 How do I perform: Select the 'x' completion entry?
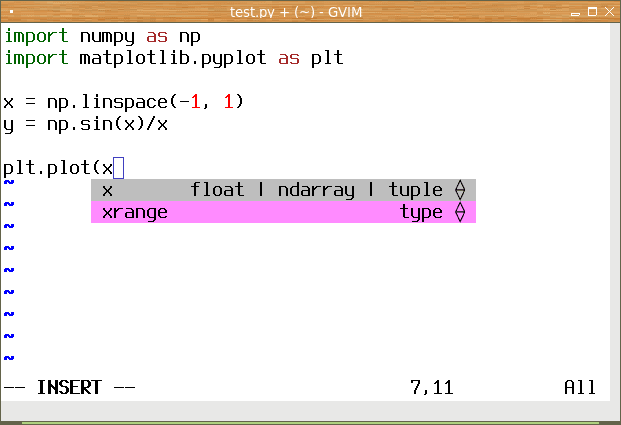click(x=283, y=190)
